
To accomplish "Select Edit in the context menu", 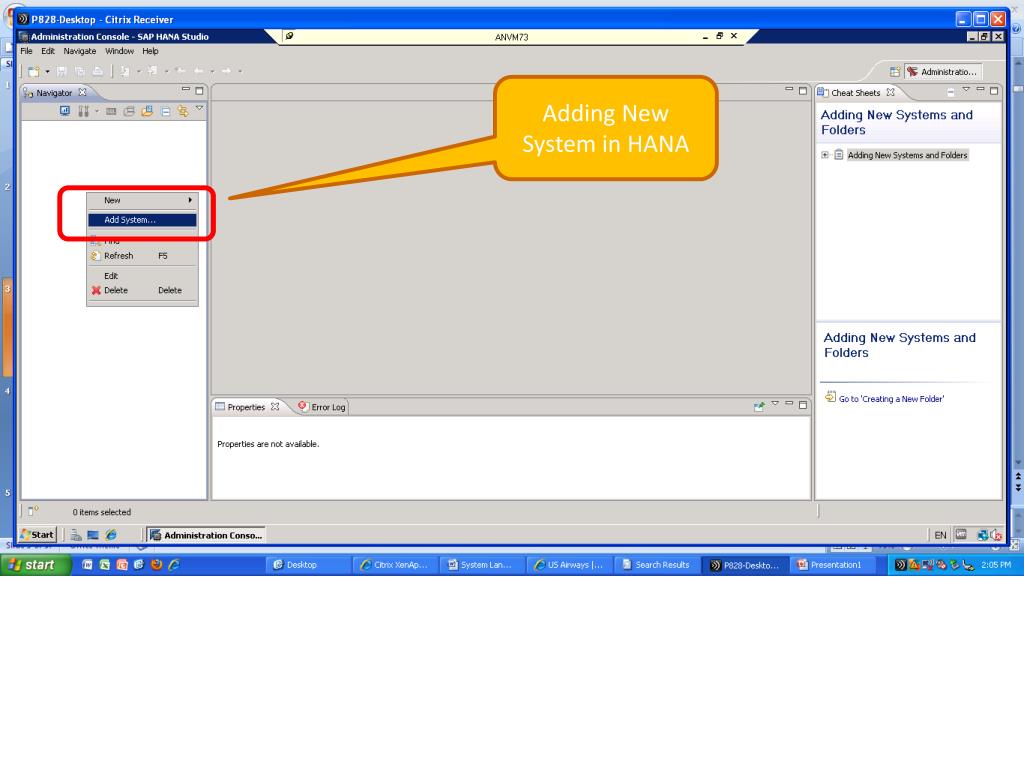I will click(142, 276).
